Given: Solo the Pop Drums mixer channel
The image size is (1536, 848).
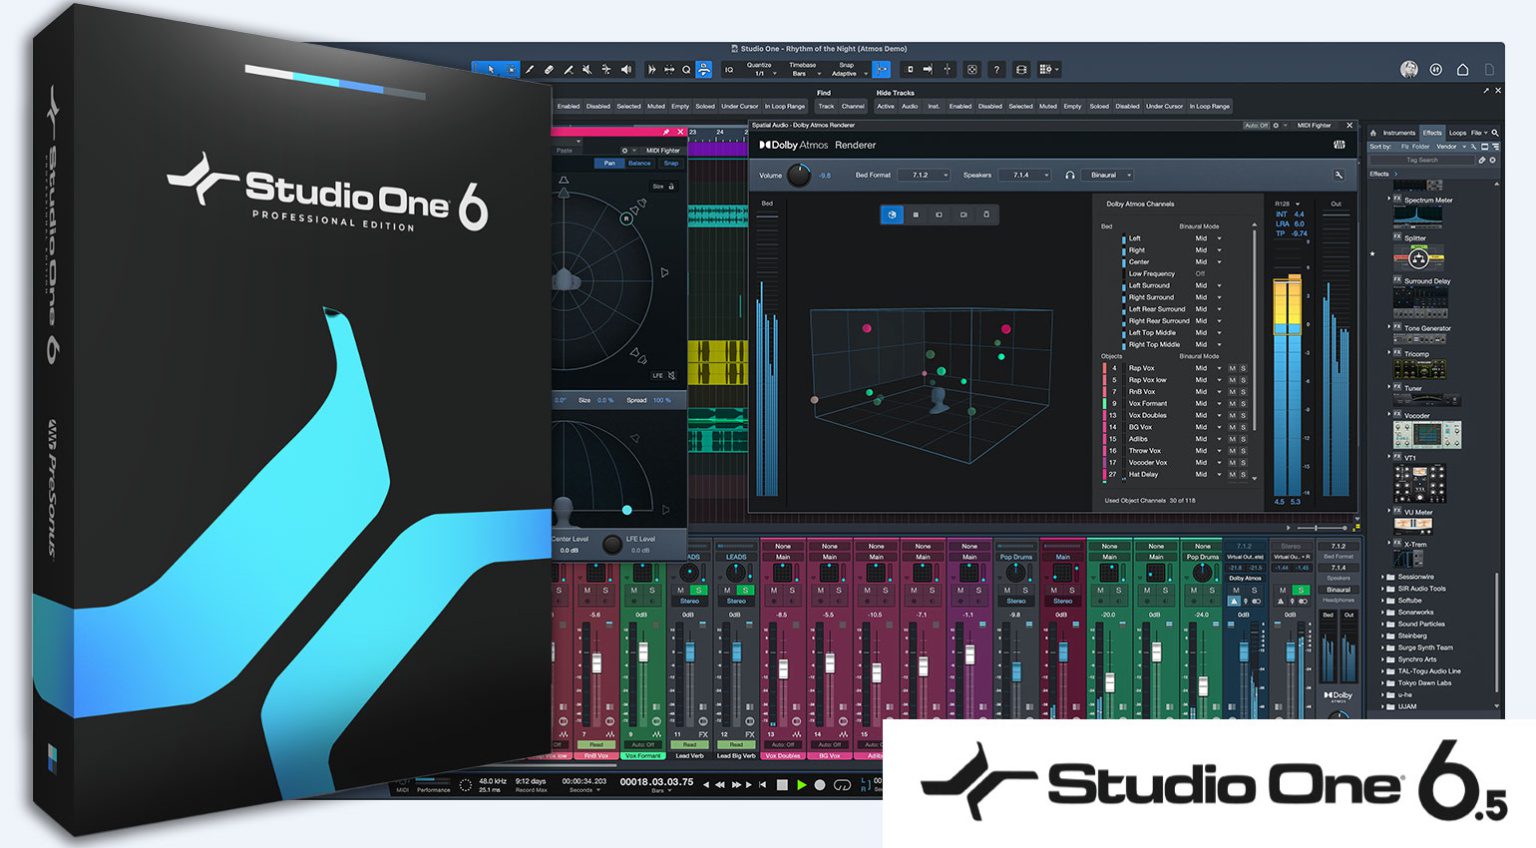Looking at the screenshot, I should pyautogui.click(x=1024, y=590).
